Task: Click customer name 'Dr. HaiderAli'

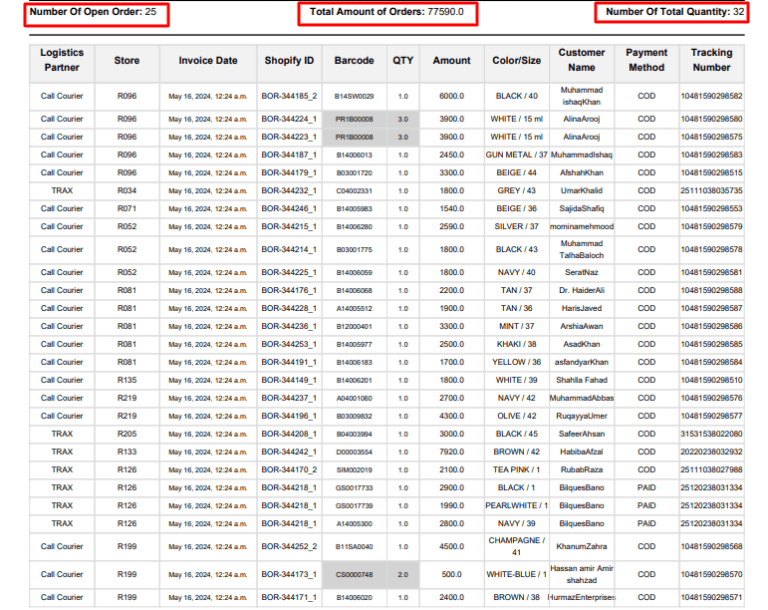Action: [x=581, y=291]
